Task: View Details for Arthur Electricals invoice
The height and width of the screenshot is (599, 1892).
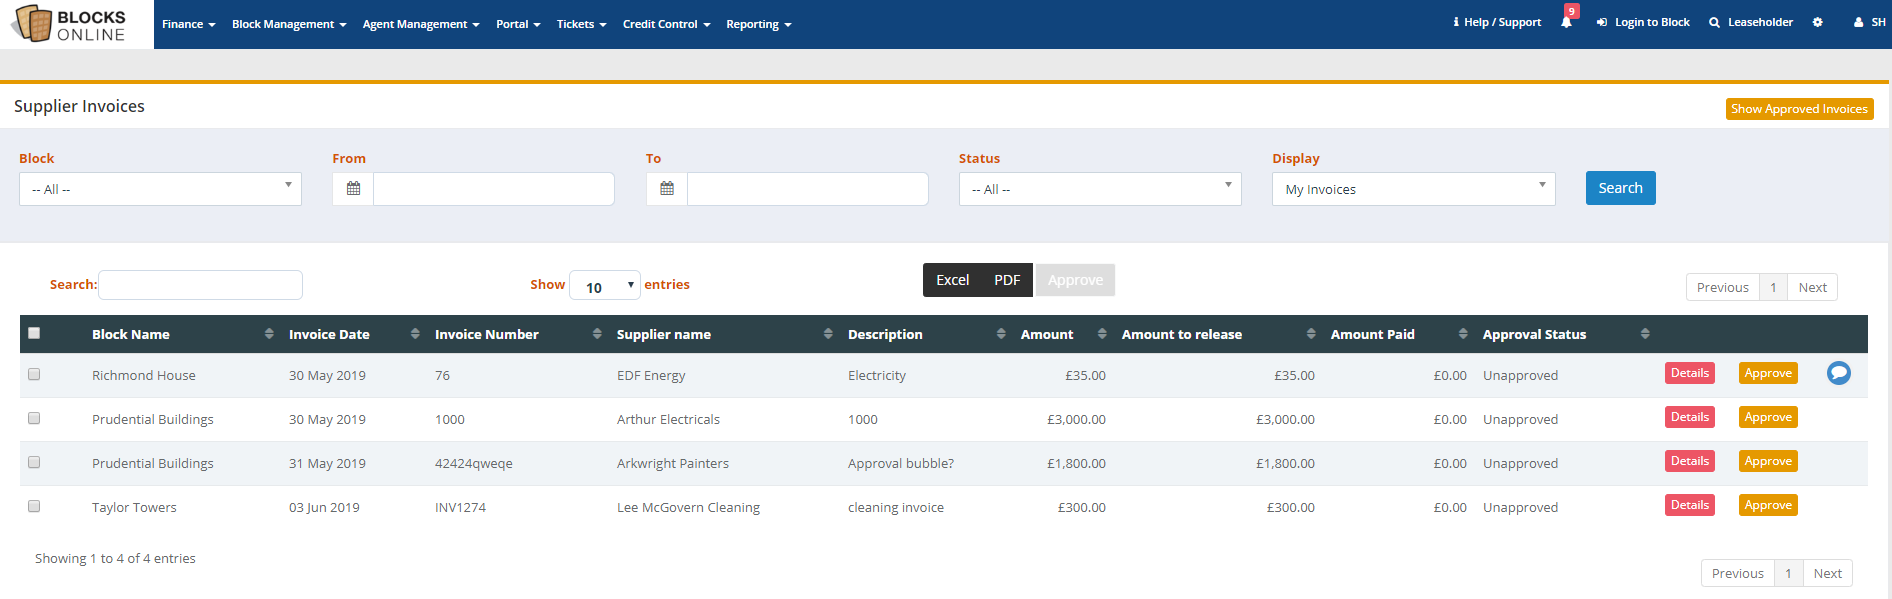Action: [1689, 417]
